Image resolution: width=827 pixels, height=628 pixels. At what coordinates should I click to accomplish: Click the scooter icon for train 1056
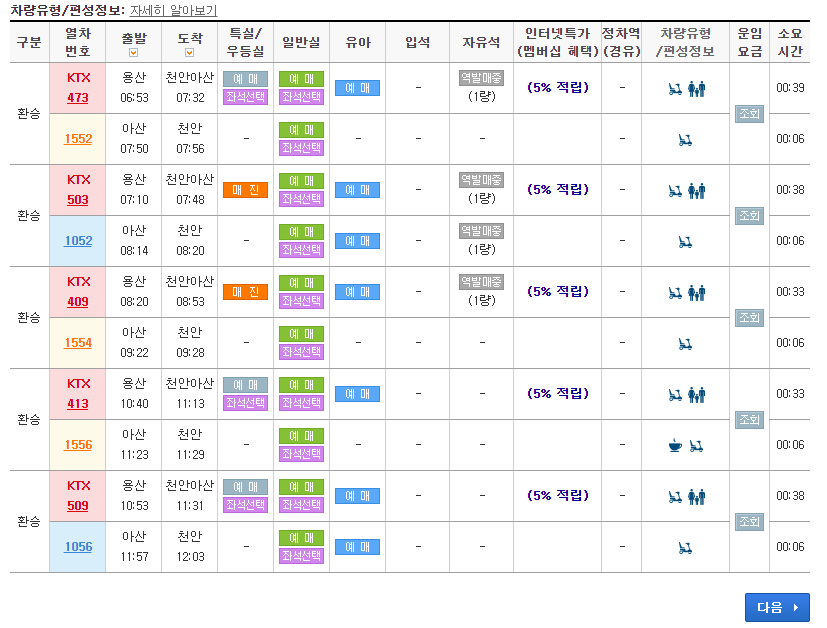tap(685, 546)
